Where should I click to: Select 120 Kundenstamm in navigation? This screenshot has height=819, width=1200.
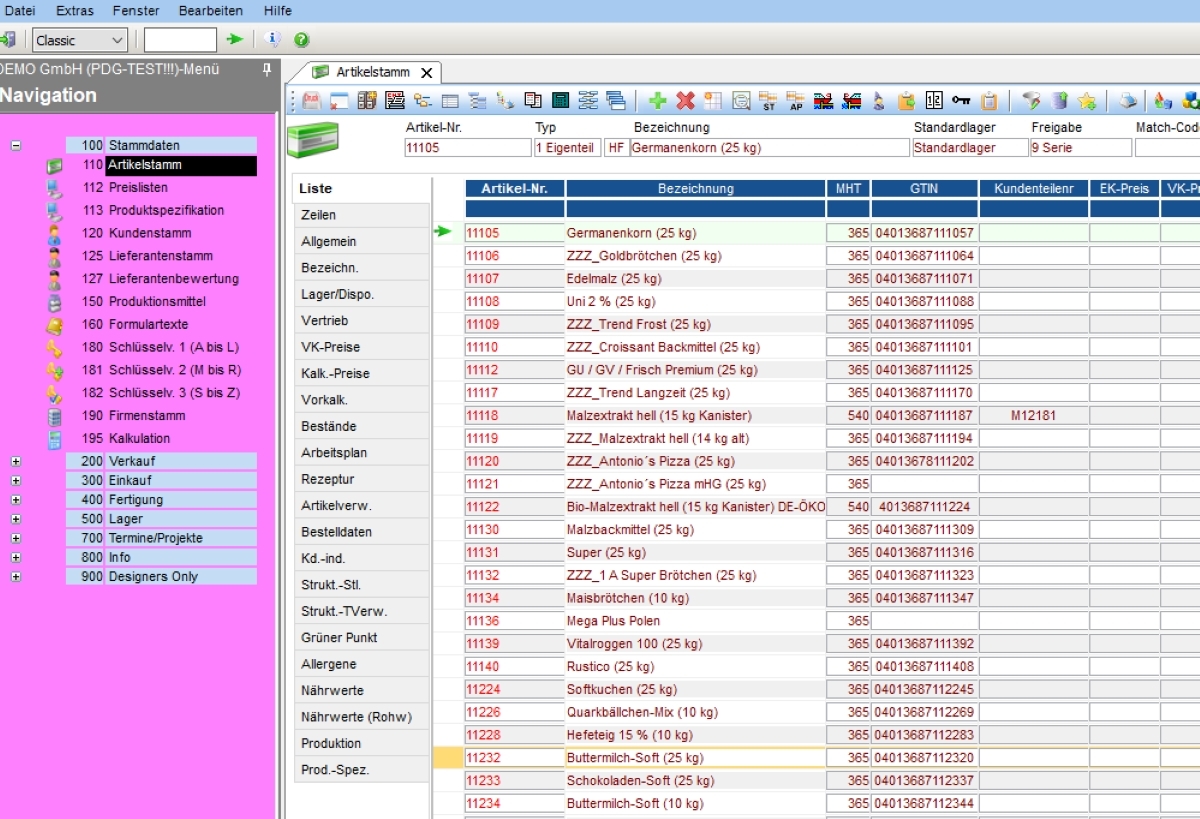click(150, 233)
